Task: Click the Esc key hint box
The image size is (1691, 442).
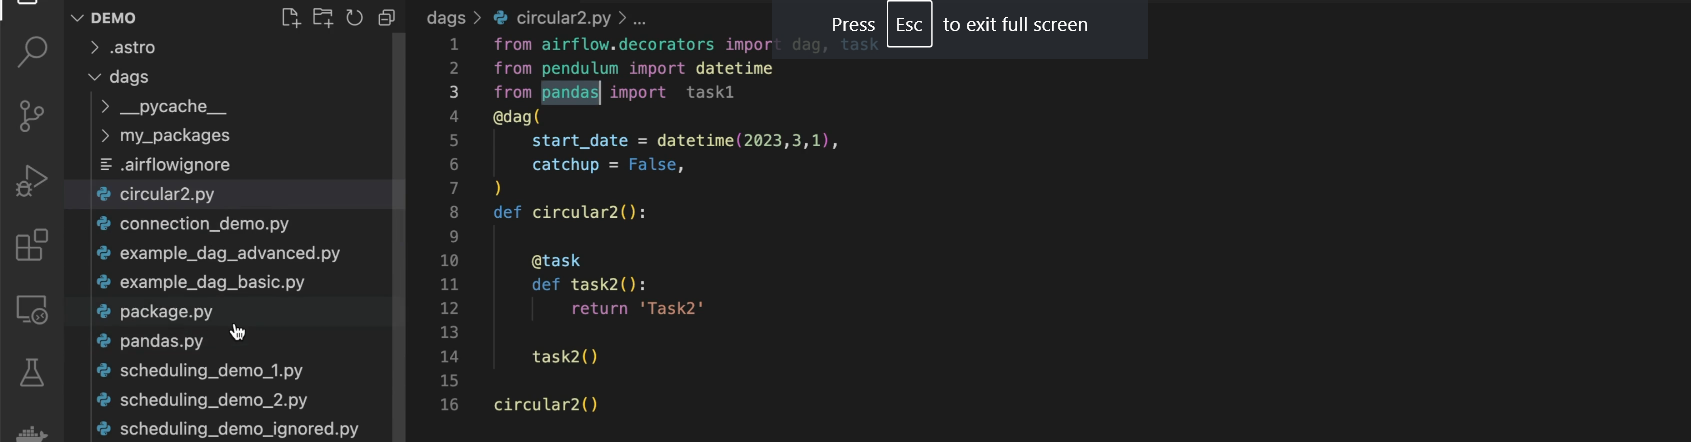Action: 909,24
